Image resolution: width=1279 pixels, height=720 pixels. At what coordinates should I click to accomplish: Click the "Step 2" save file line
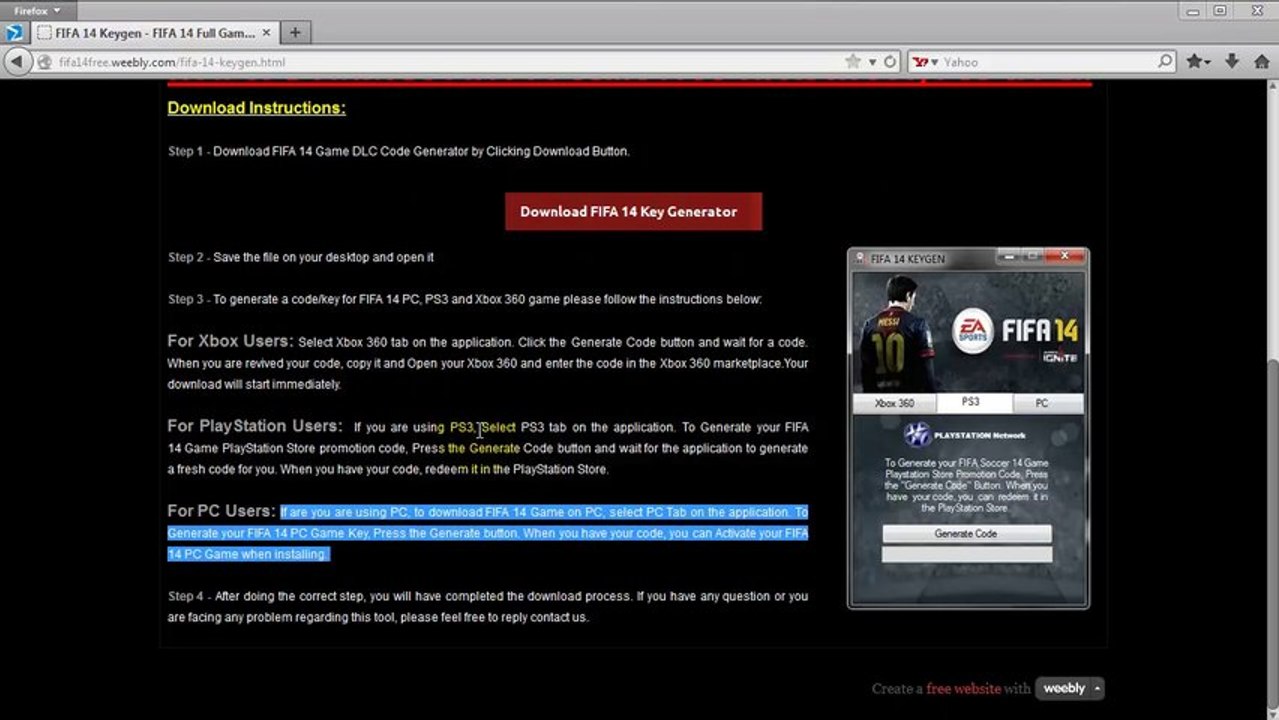(300, 257)
